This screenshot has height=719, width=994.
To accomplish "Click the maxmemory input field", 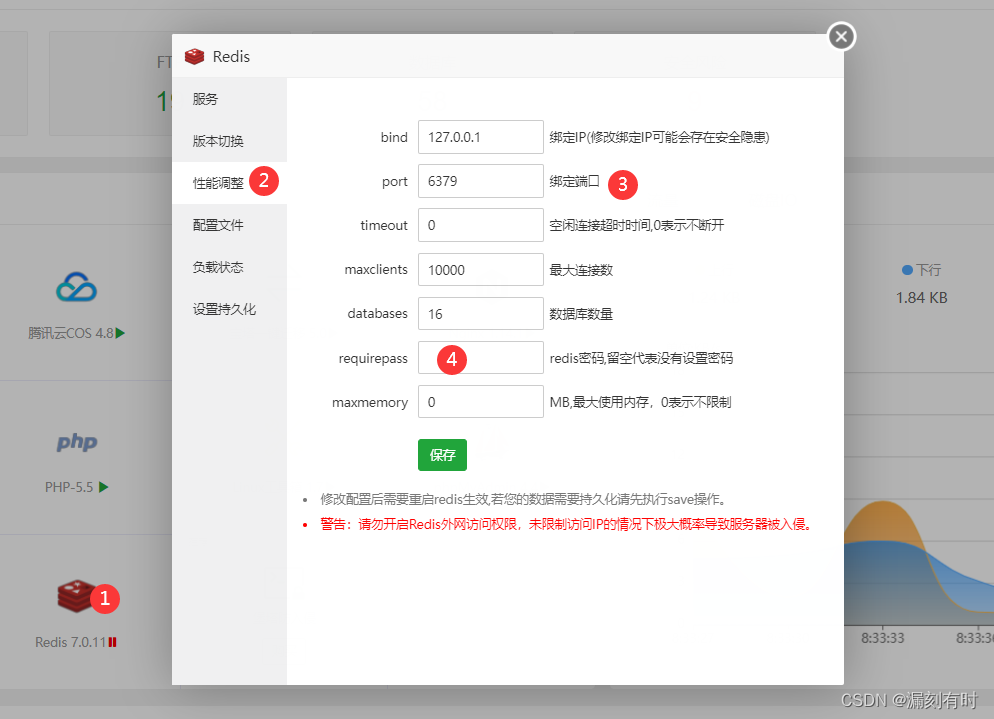I will [480, 401].
